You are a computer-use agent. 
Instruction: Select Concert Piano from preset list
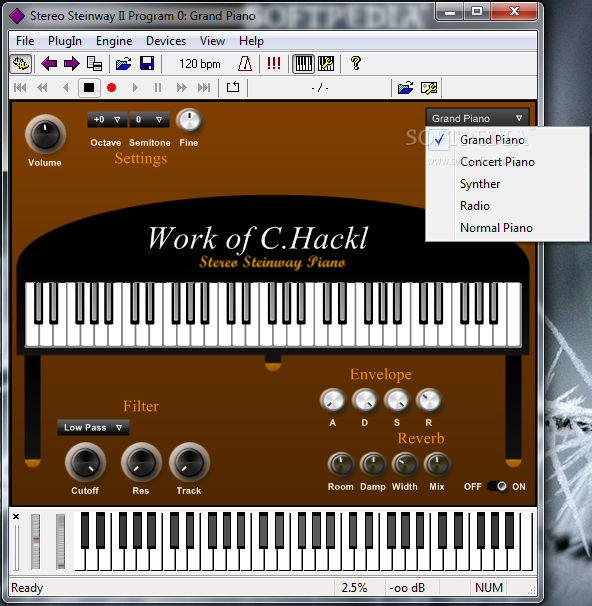point(507,162)
